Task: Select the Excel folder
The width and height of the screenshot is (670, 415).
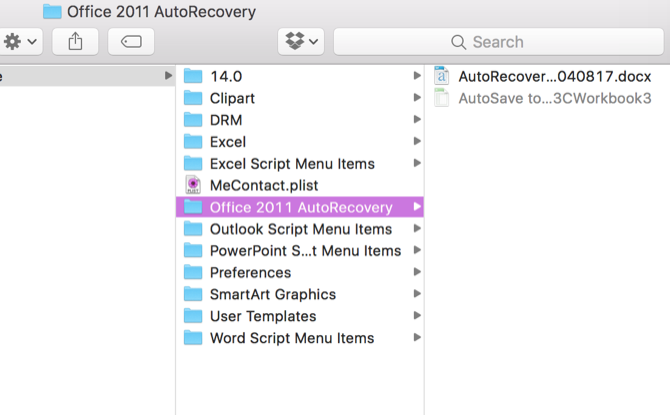Action: [x=227, y=142]
